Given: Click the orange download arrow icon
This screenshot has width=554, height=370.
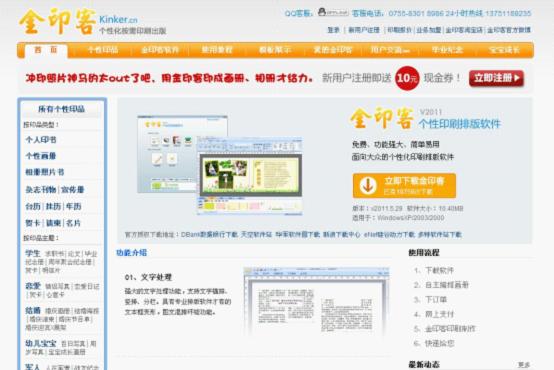Looking at the screenshot, I should 367,186.
